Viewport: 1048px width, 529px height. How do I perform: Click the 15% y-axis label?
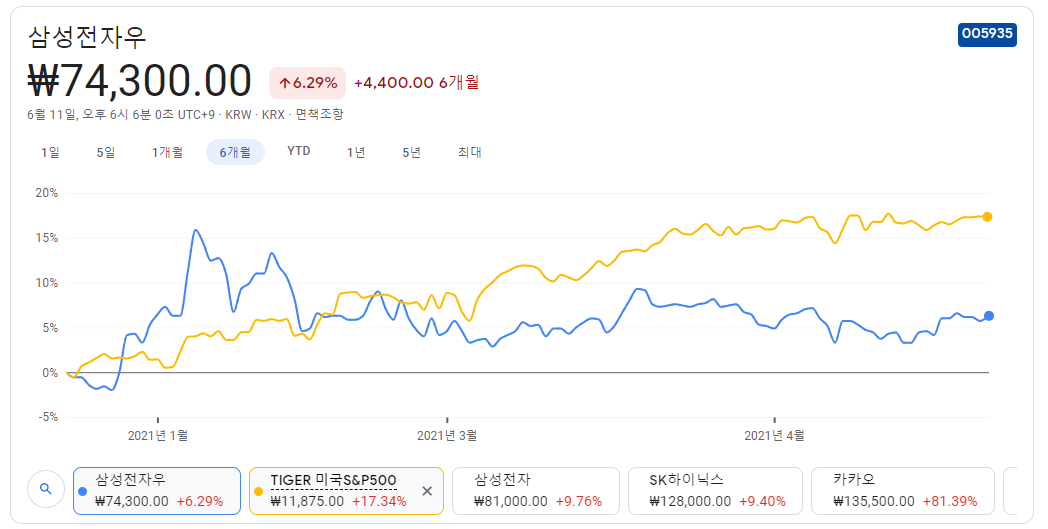tap(47, 238)
